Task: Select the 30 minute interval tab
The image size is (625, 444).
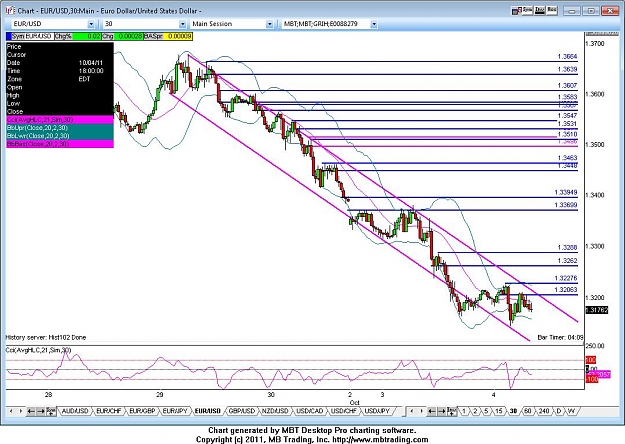Action: (x=513, y=411)
